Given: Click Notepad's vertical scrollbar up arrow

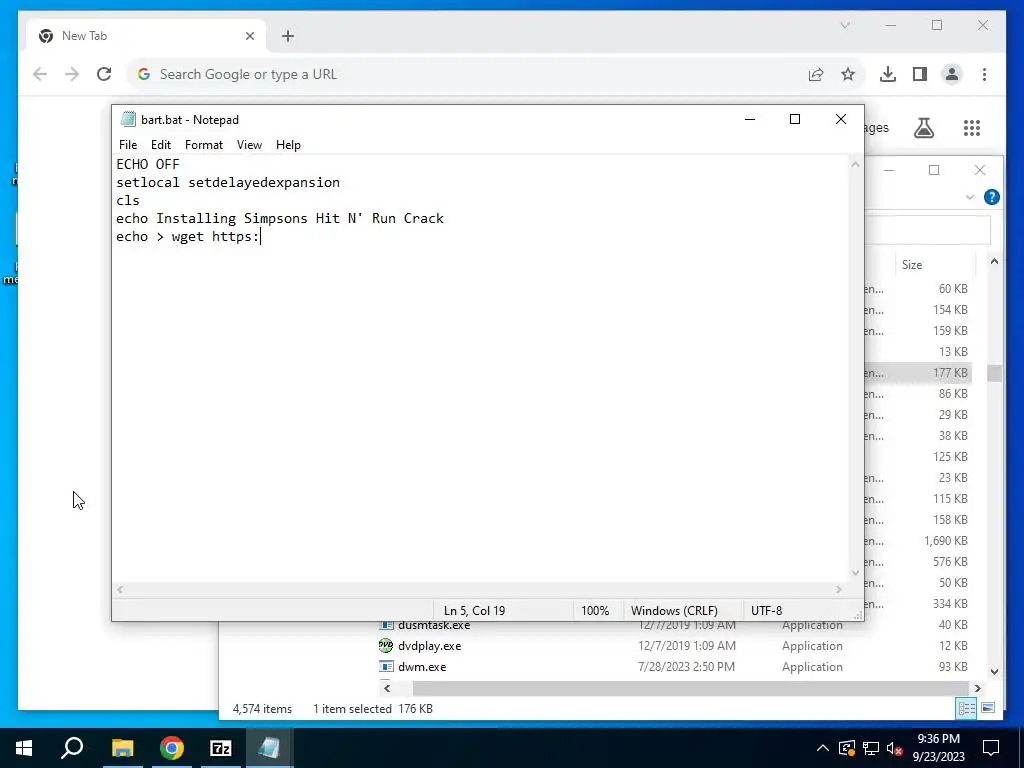Looking at the screenshot, I should point(855,165).
